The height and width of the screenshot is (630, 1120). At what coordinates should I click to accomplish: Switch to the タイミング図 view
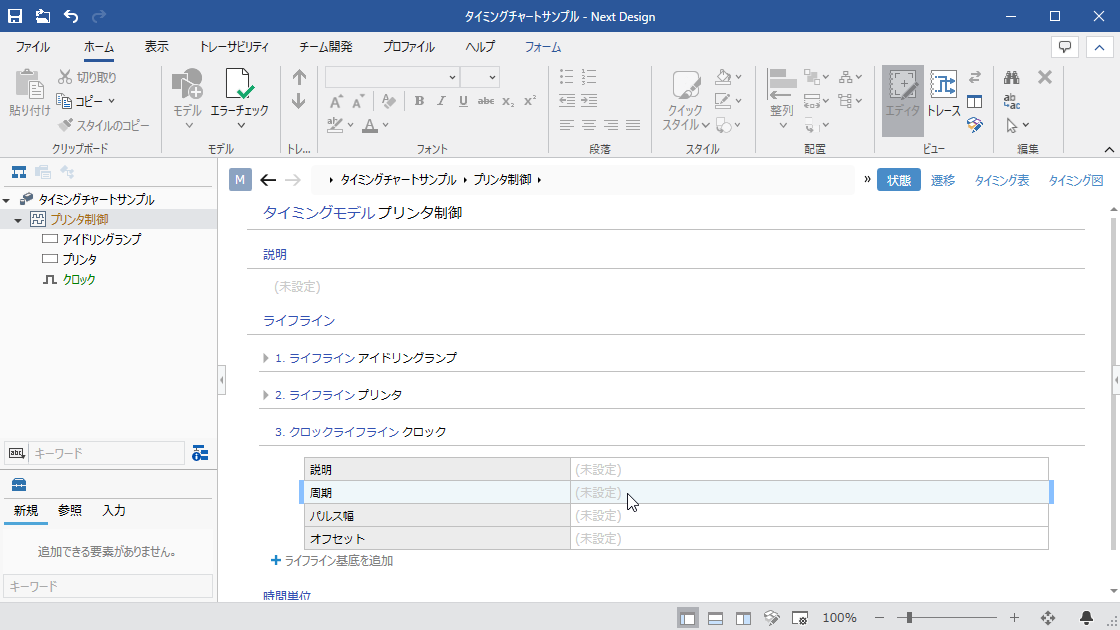(1076, 181)
